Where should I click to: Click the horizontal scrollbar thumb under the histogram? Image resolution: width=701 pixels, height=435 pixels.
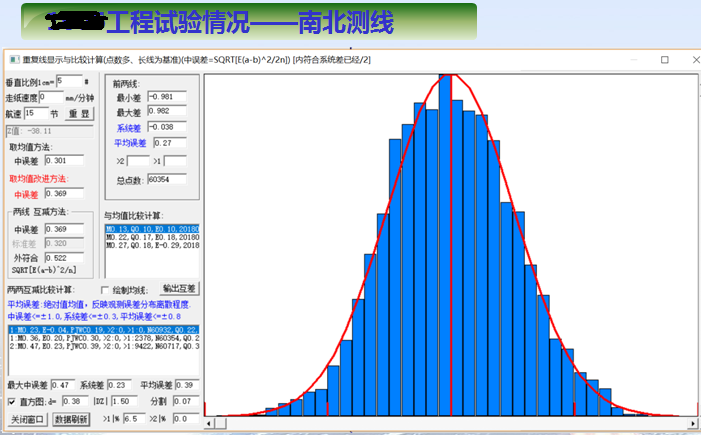pyautogui.click(x=220, y=422)
